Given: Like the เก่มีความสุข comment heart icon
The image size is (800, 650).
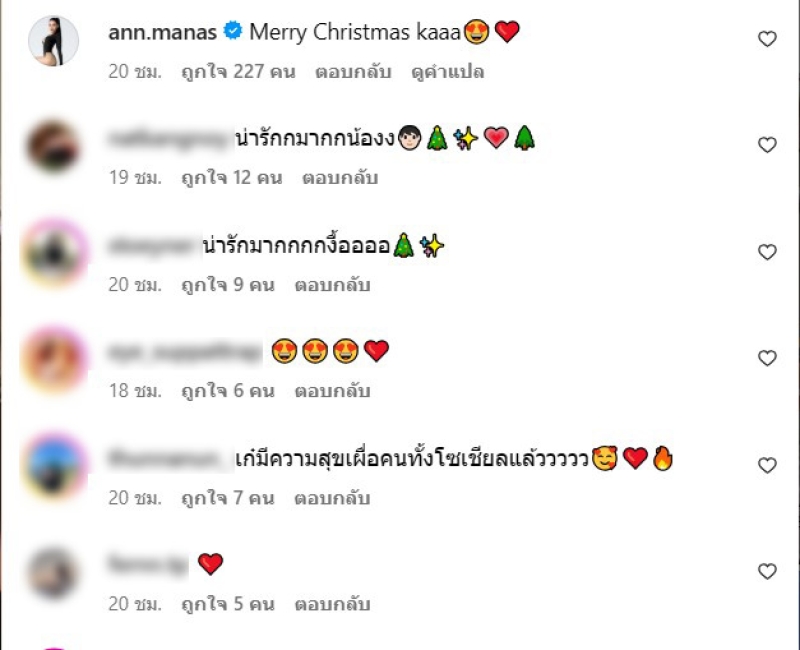Looking at the screenshot, I should click(x=767, y=465).
